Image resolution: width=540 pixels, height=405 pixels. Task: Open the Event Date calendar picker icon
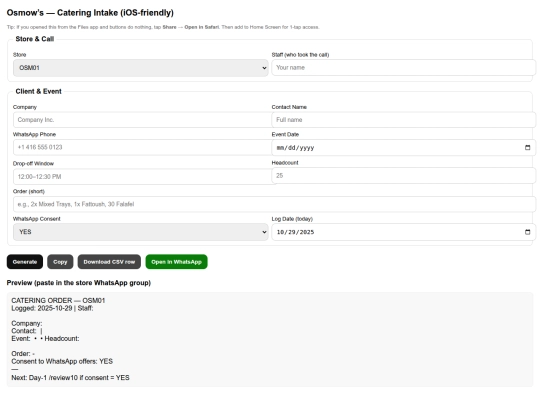[527, 148]
